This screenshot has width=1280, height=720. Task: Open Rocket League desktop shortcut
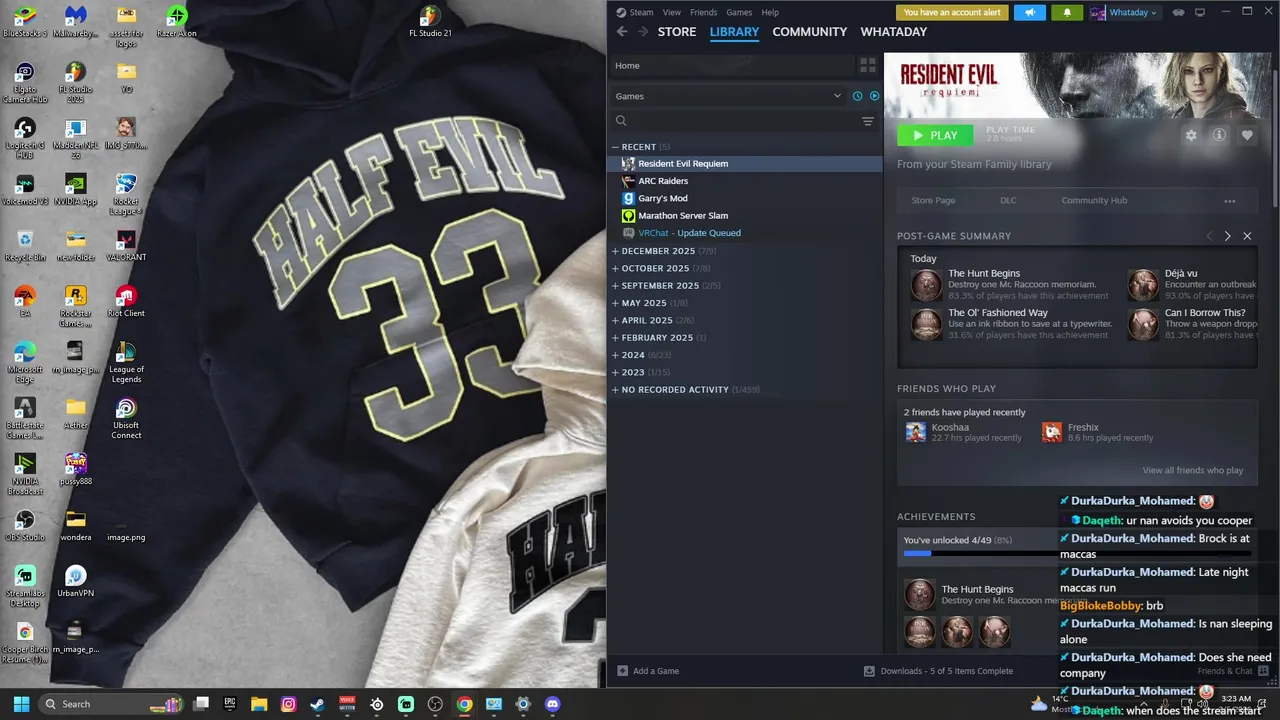coord(126,195)
